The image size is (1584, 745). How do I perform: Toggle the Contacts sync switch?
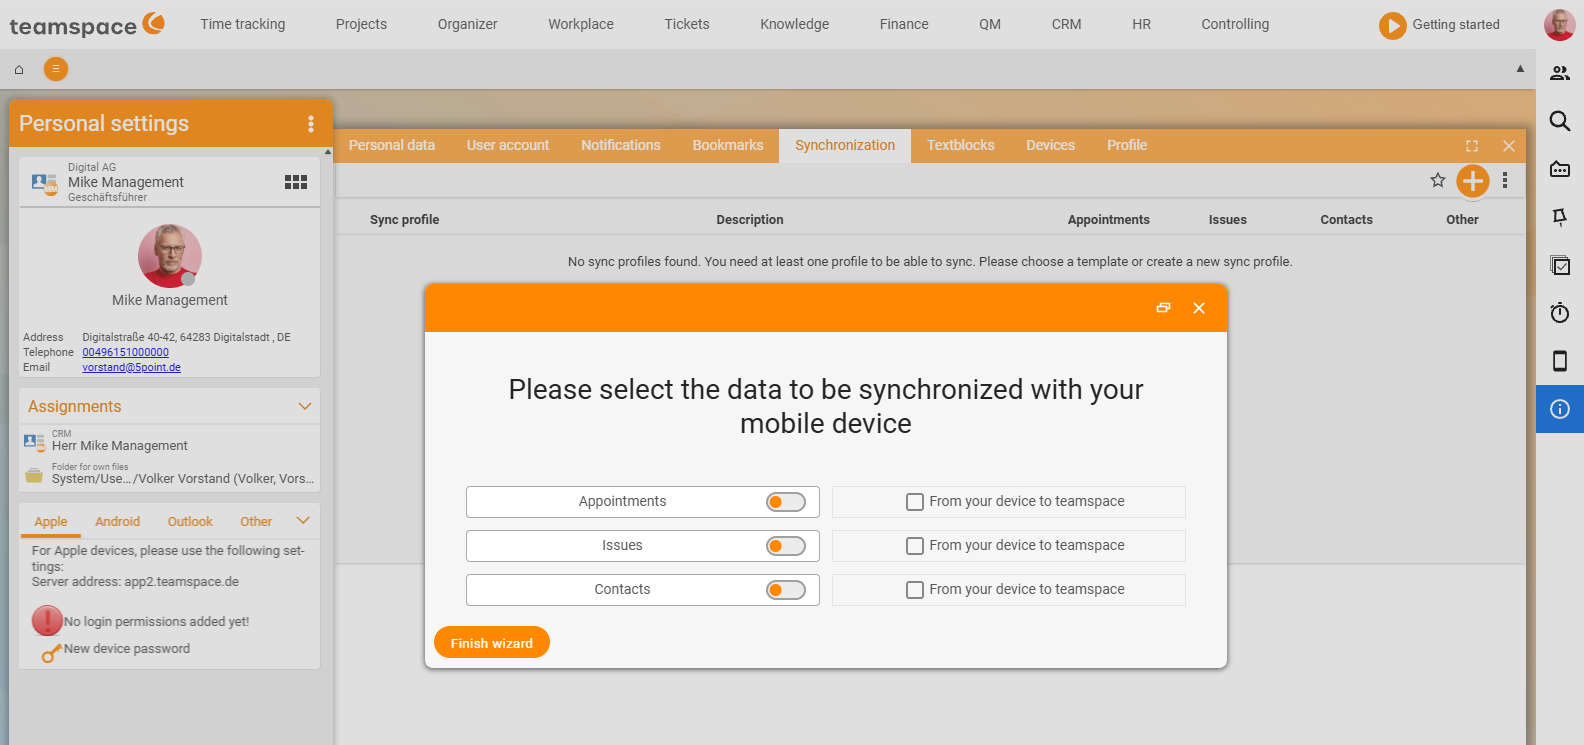tap(786, 590)
